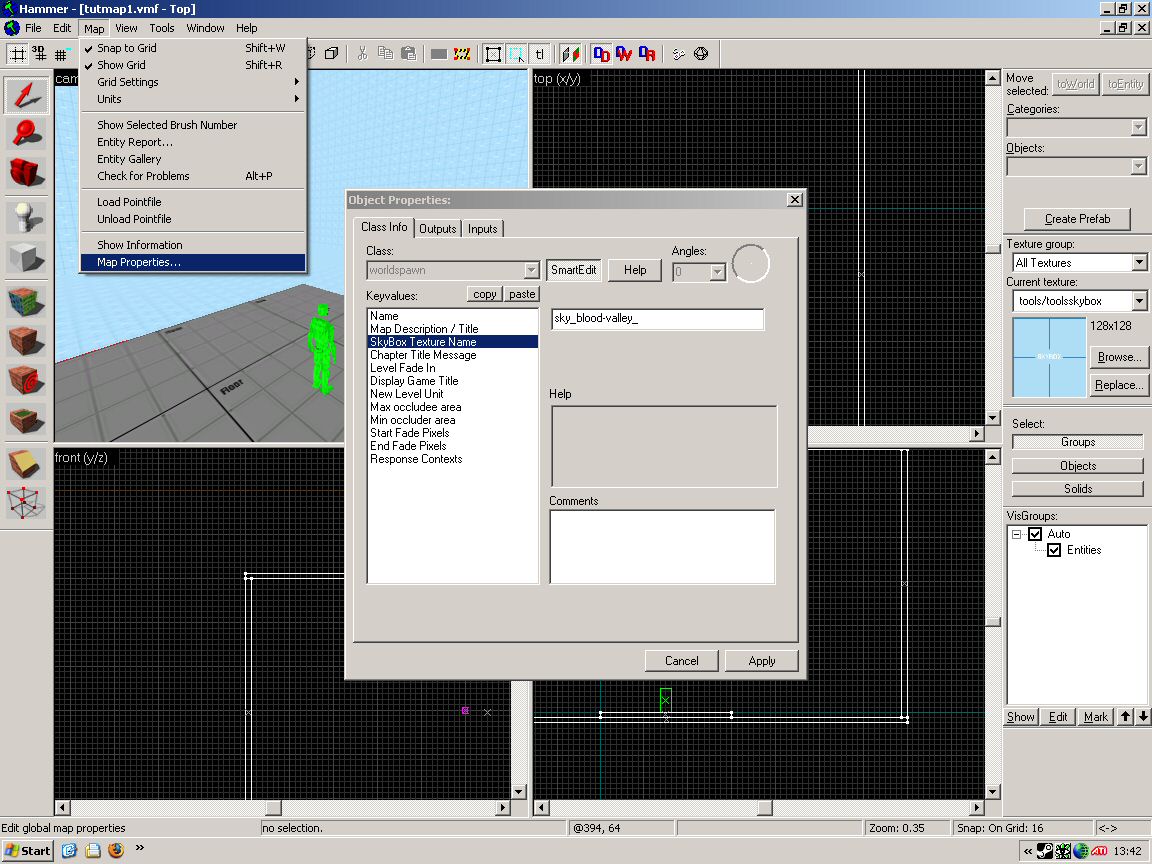Screen dimensions: 1152x864
Task: Choose Check for Problems menu entry
Action: pos(192,176)
